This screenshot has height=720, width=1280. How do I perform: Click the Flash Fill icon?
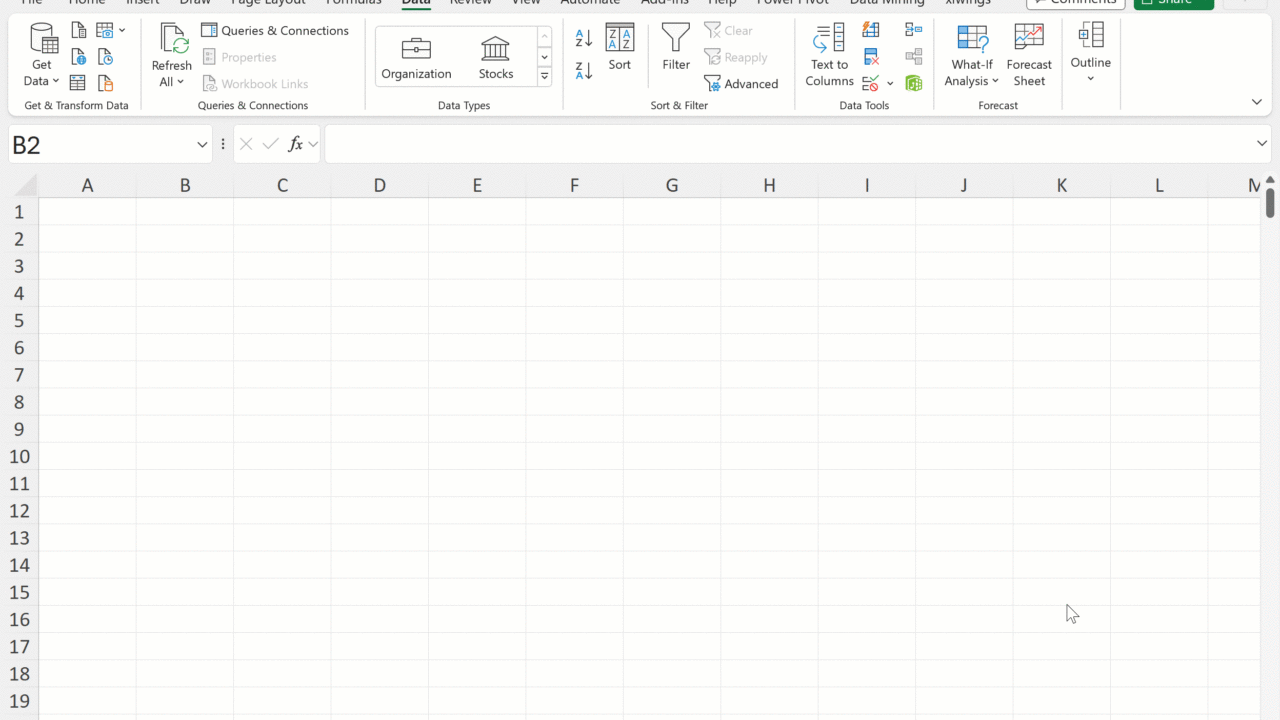[x=871, y=31]
